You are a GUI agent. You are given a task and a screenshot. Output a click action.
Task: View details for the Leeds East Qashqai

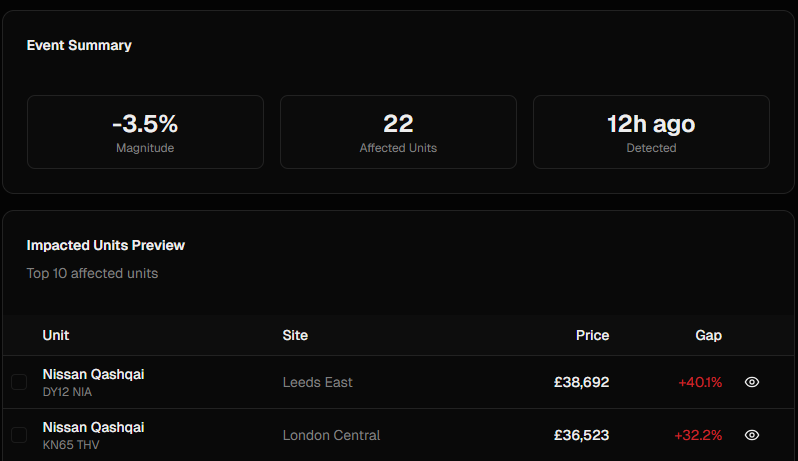coord(752,382)
